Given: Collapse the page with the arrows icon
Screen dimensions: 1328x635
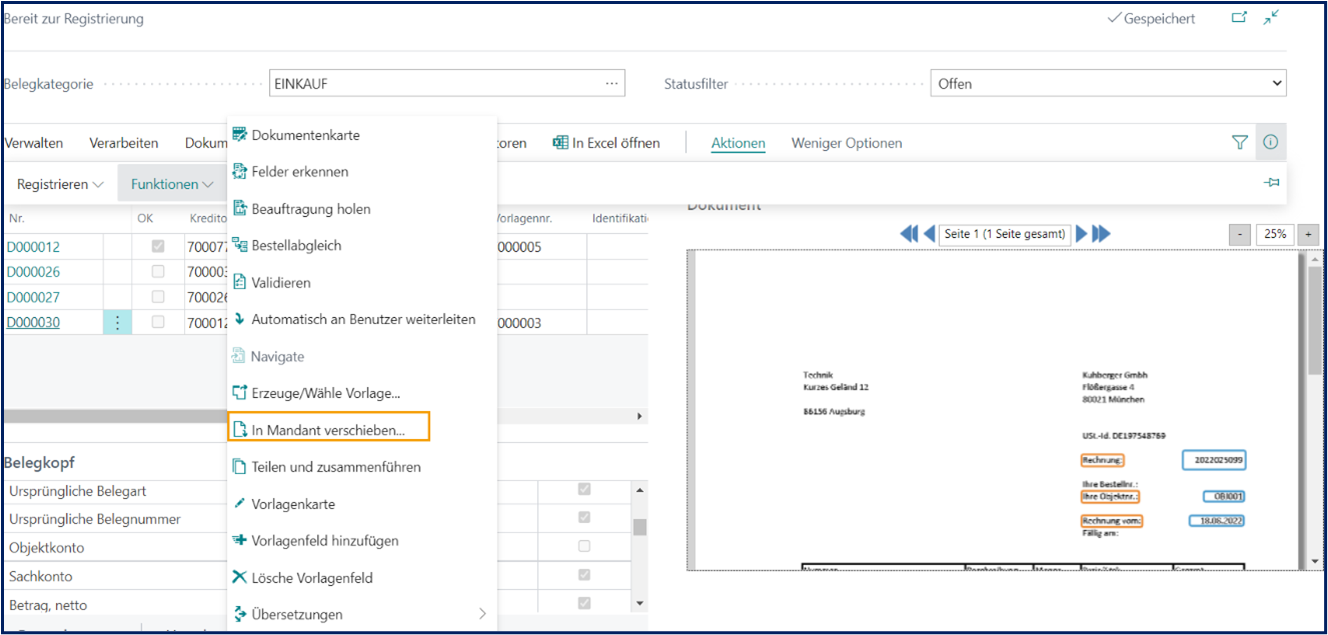Looking at the screenshot, I should (x=1271, y=18).
